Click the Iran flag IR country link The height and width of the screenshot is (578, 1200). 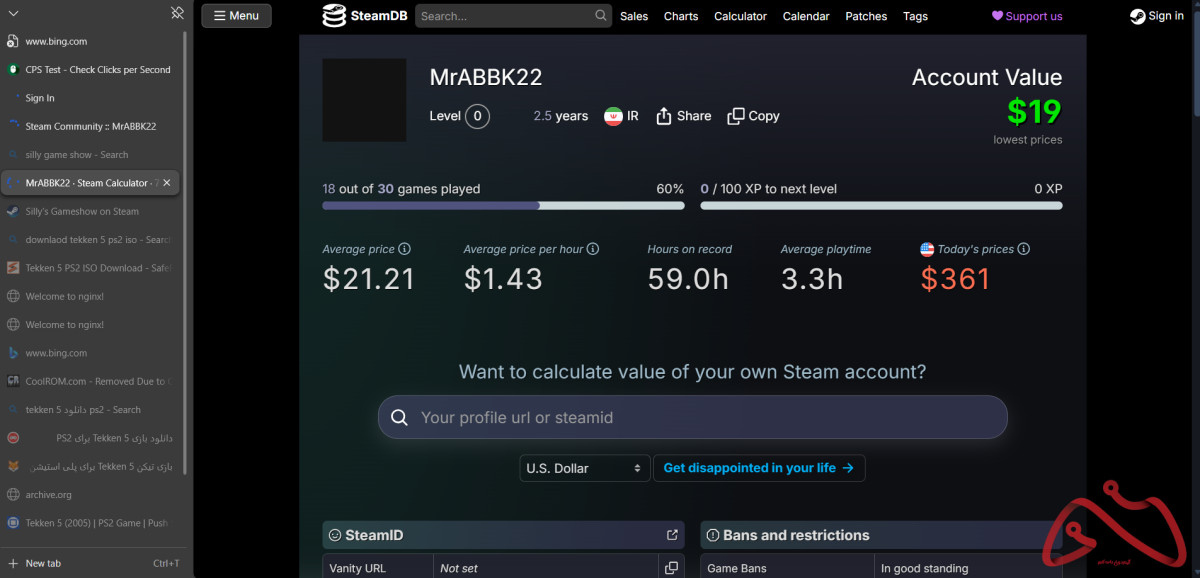point(621,116)
